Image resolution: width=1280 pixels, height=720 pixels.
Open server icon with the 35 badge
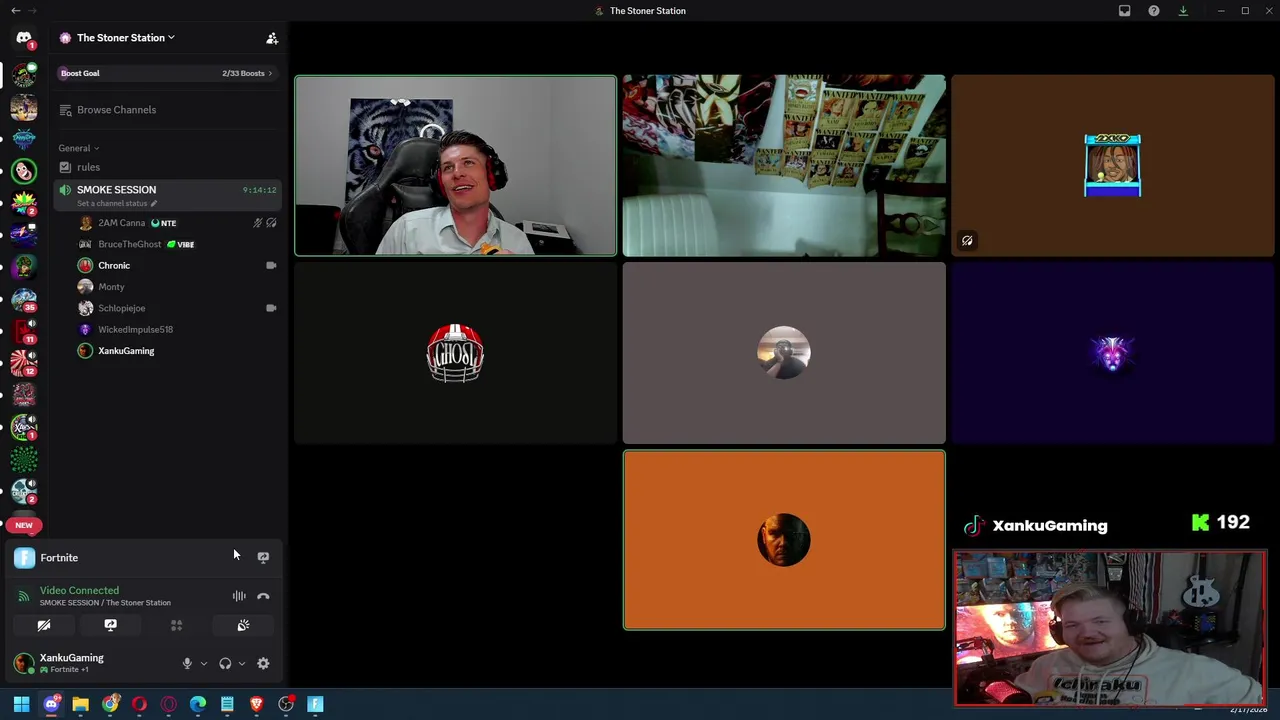(x=24, y=299)
